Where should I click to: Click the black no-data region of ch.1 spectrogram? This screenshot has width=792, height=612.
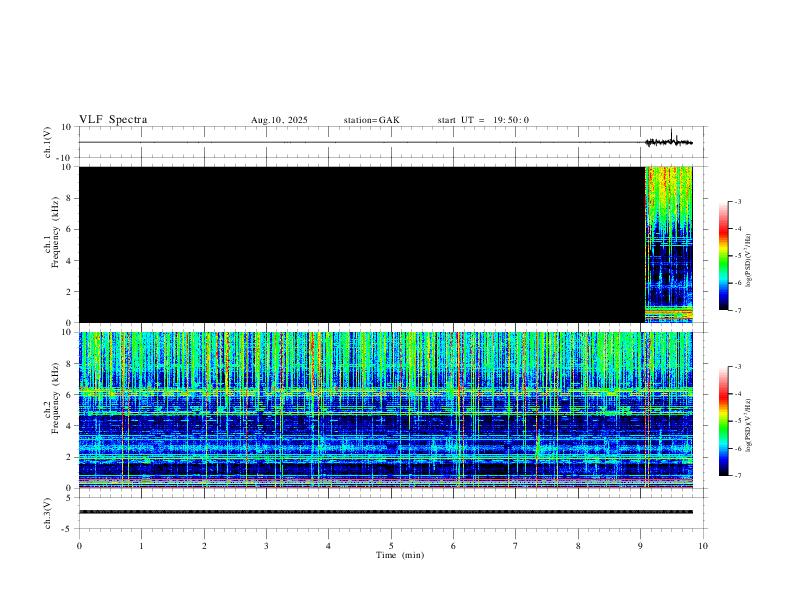click(362, 244)
